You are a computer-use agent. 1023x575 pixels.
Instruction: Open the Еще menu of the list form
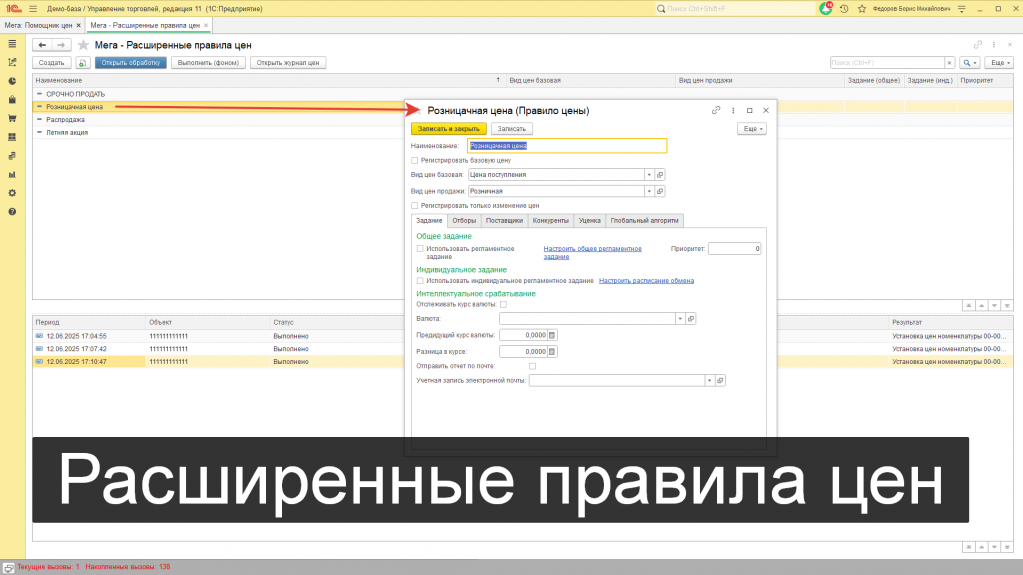tap(1000, 63)
